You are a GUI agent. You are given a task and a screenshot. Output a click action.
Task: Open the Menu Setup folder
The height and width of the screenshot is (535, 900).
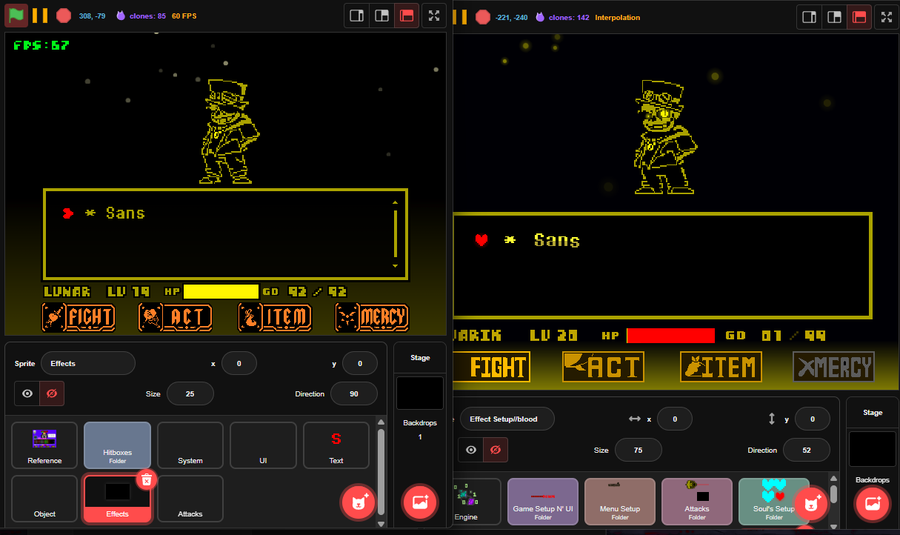point(620,502)
